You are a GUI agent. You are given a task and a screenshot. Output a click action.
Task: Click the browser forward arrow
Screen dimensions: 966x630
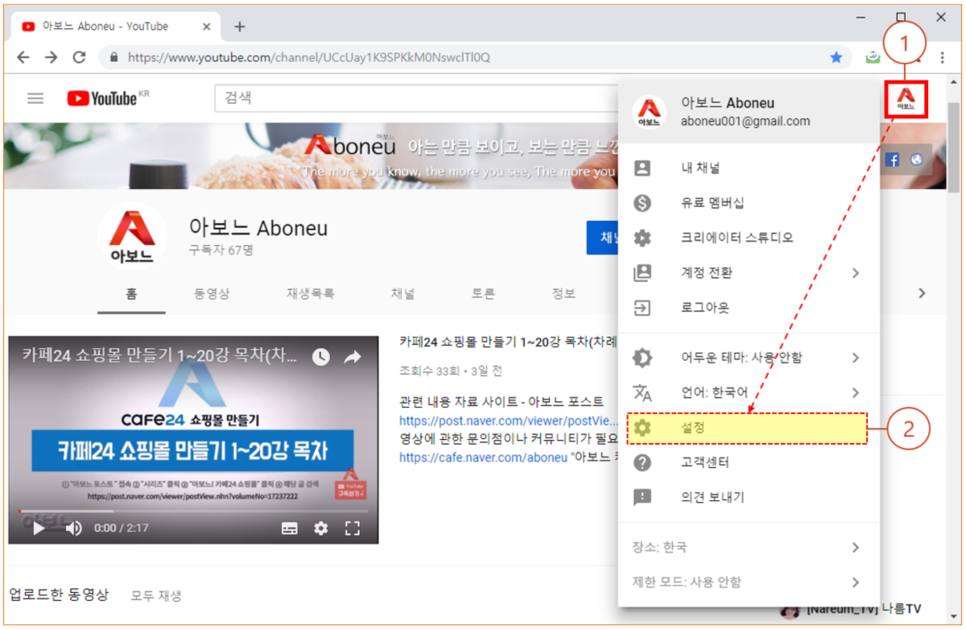[x=51, y=57]
